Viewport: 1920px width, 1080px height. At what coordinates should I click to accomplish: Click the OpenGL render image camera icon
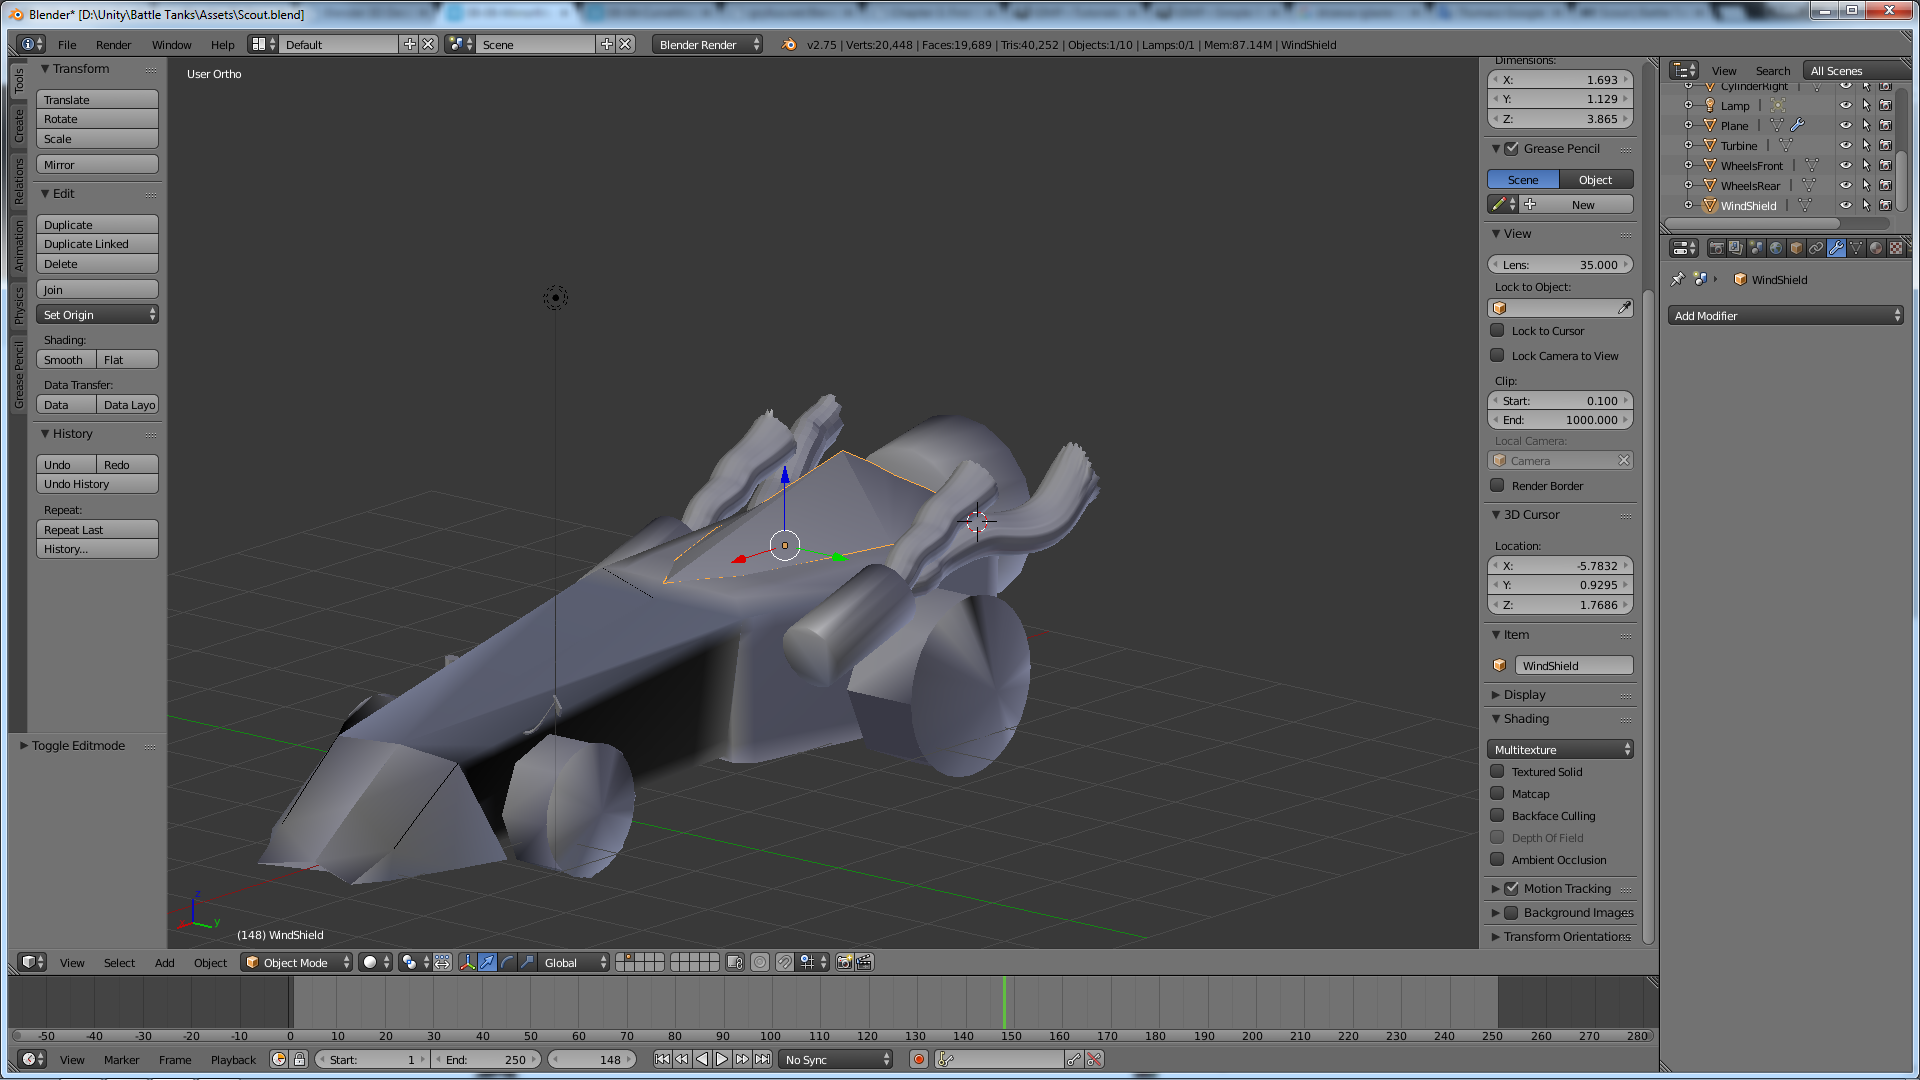click(x=844, y=962)
